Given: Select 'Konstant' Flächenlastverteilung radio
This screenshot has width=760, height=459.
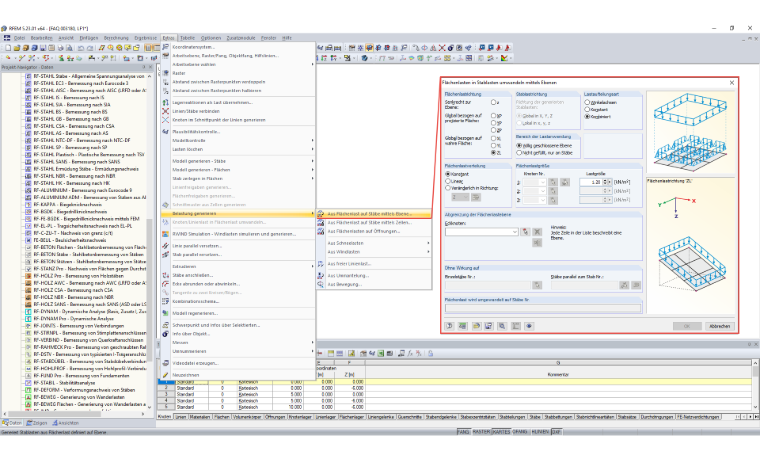Looking at the screenshot, I should click(448, 174).
